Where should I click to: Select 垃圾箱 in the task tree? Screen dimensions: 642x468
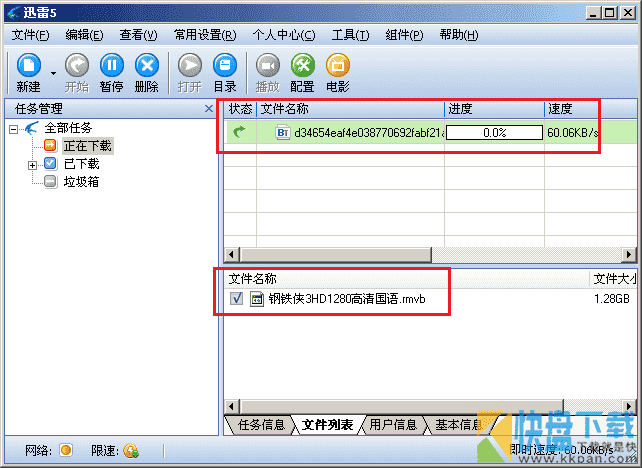pyautogui.click(x=81, y=181)
